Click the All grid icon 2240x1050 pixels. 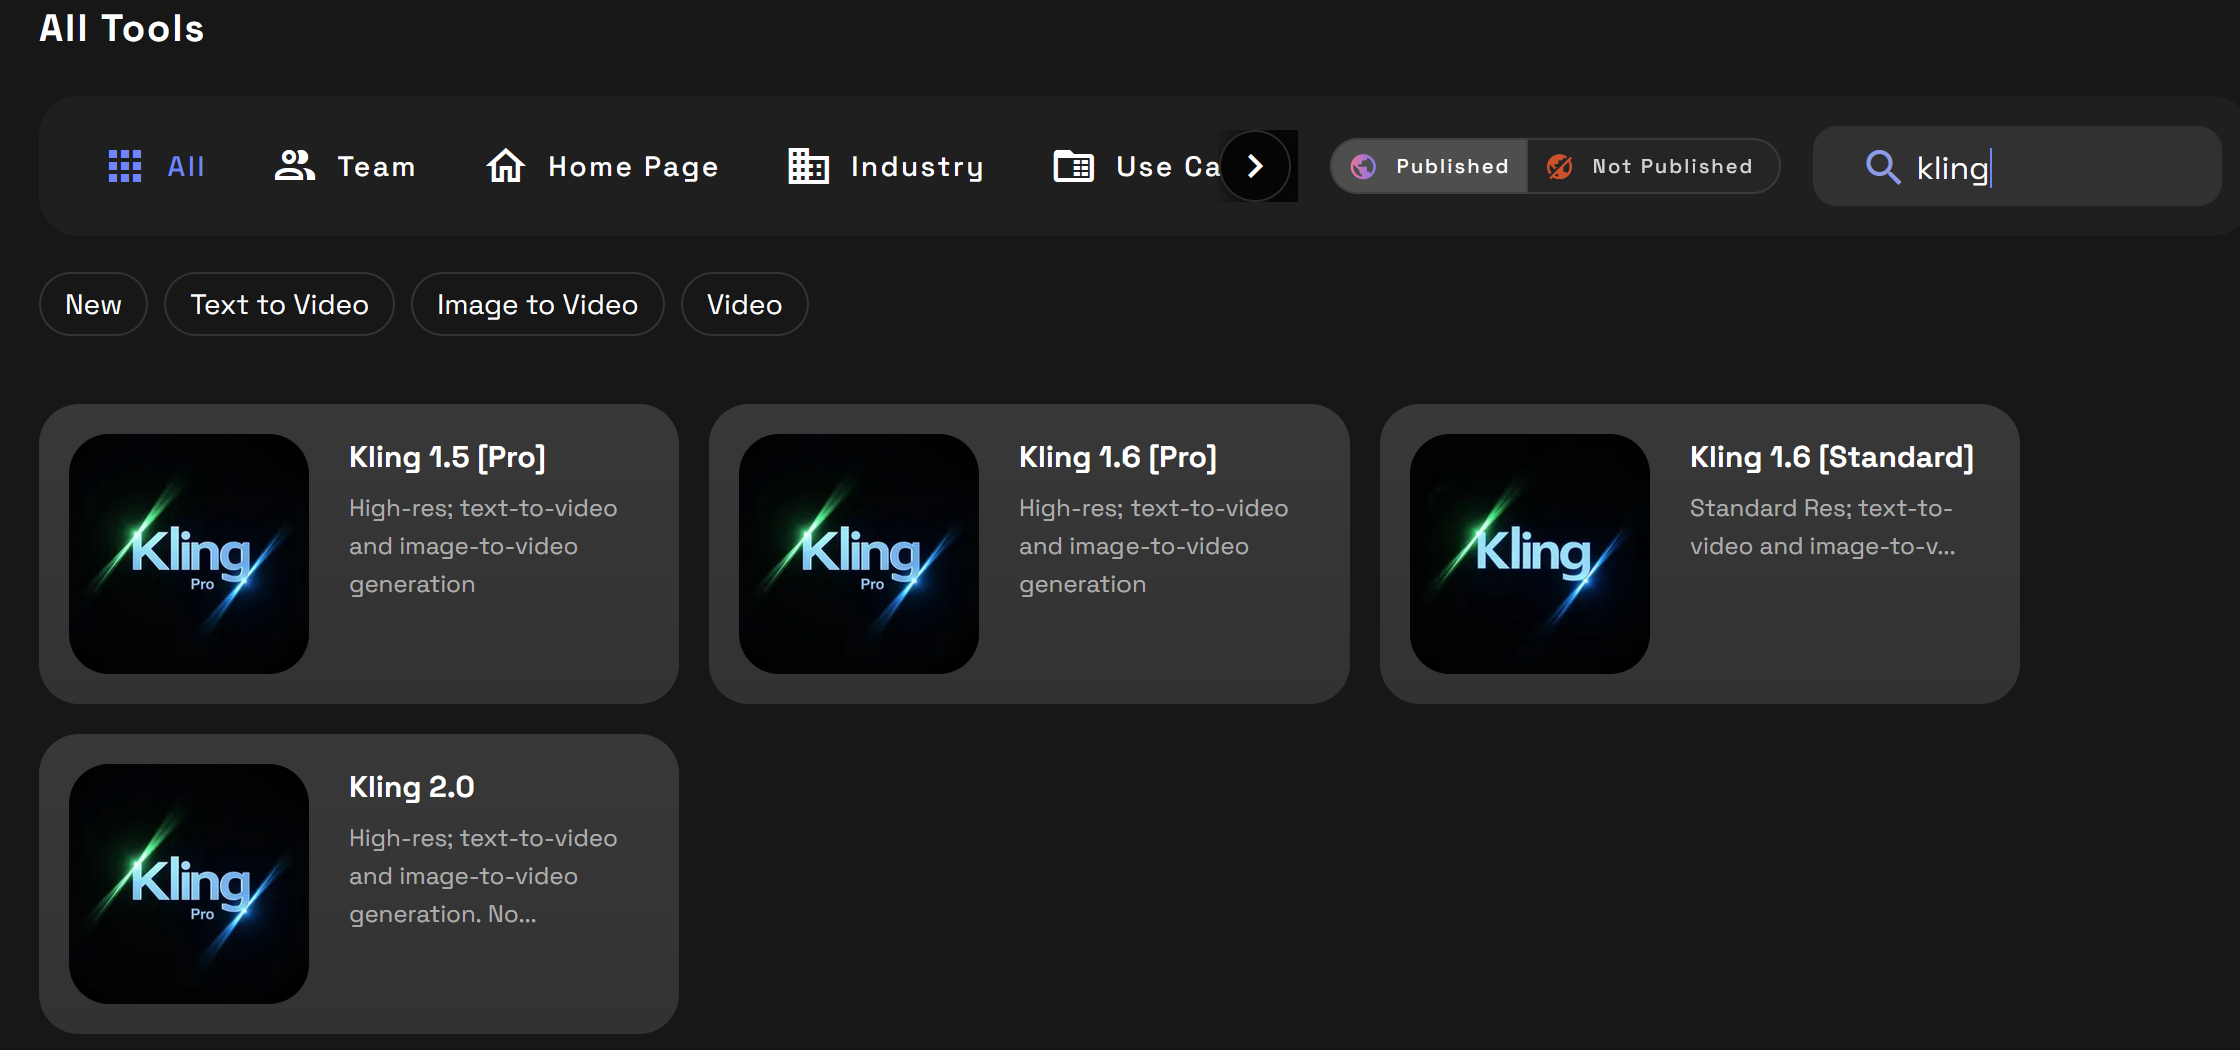125,166
